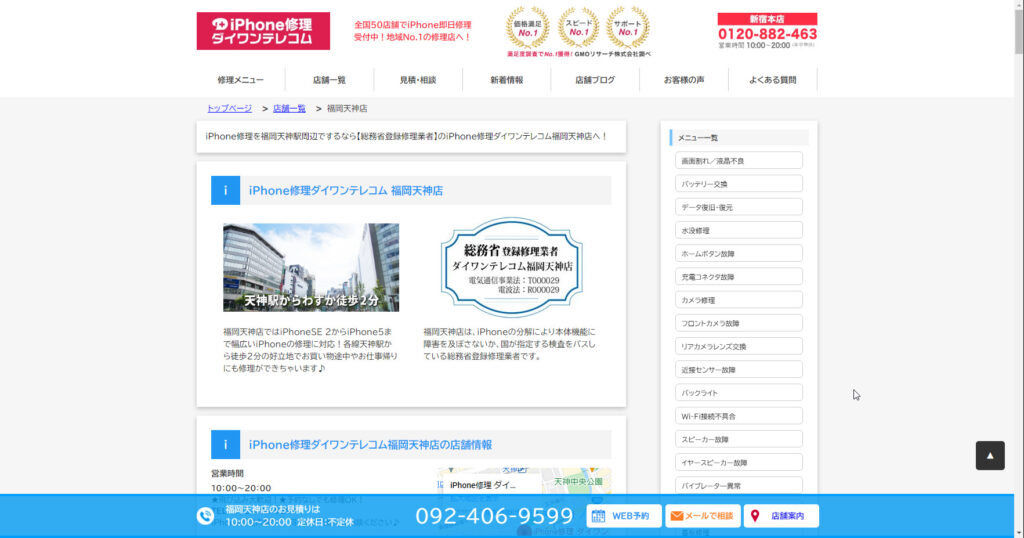Follow the 店舗一覧 breadcrumb link
The image size is (1024, 538).
coord(289,108)
